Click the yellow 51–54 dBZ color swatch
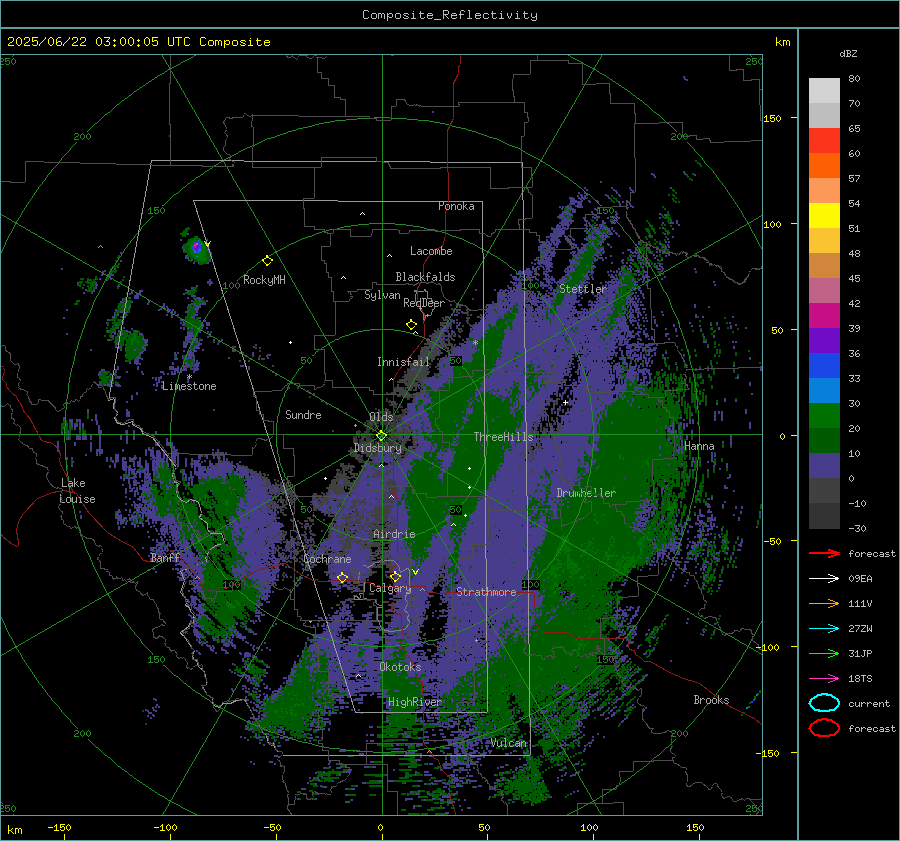The image size is (900, 841). point(824,216)
